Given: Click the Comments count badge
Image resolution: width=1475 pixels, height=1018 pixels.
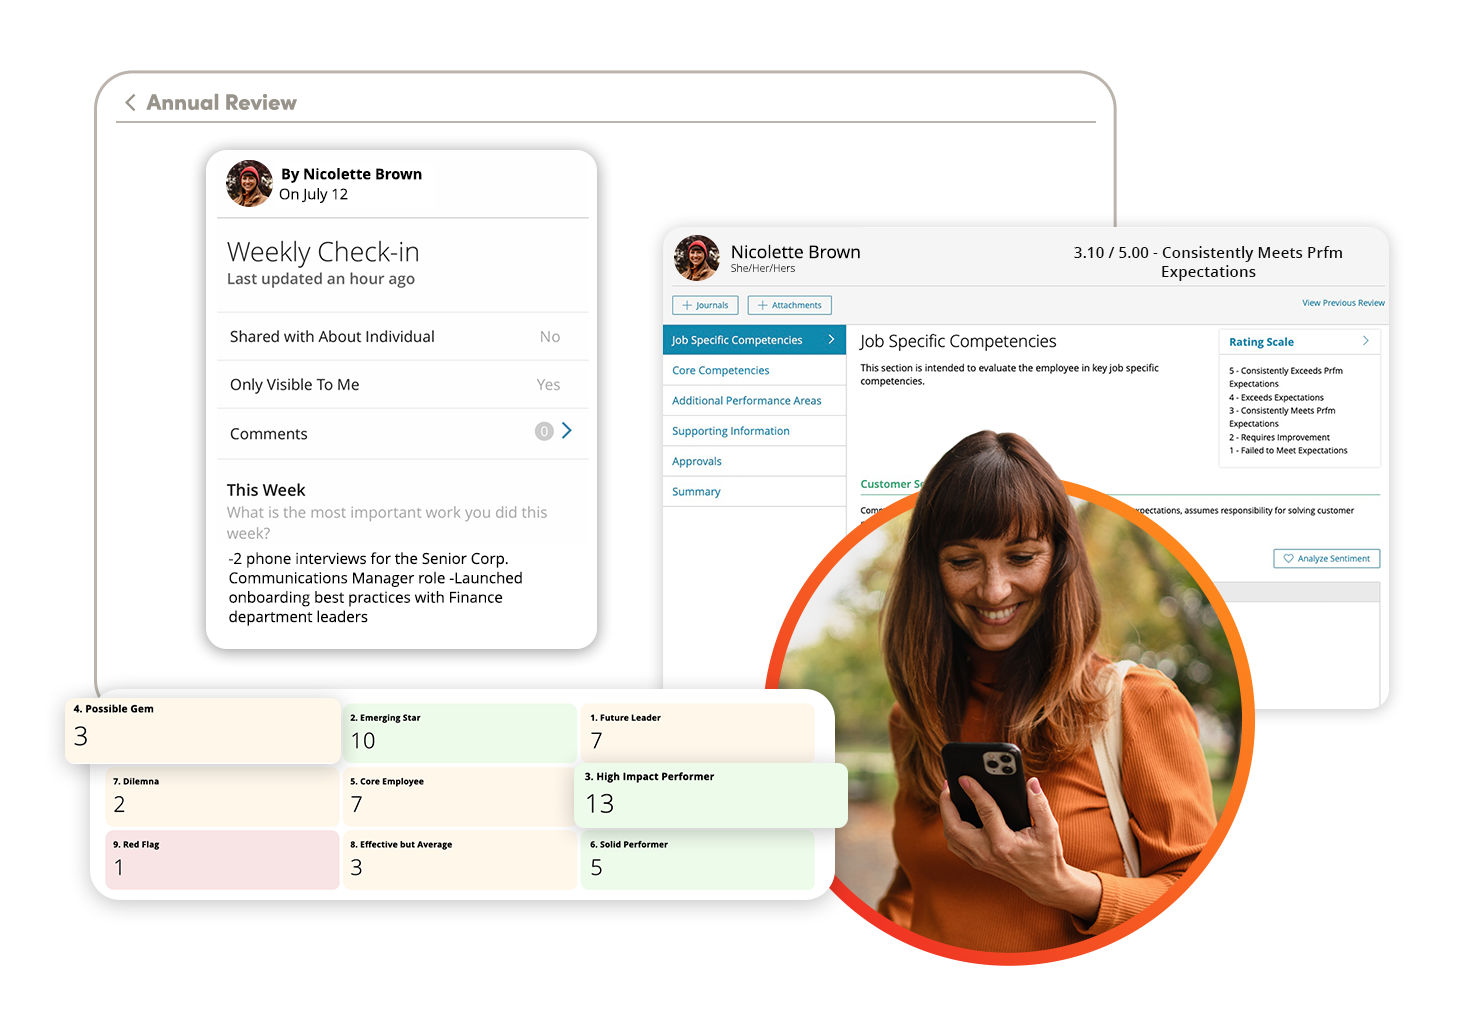Looking at the screenshot, I should (x=544, y=431).
